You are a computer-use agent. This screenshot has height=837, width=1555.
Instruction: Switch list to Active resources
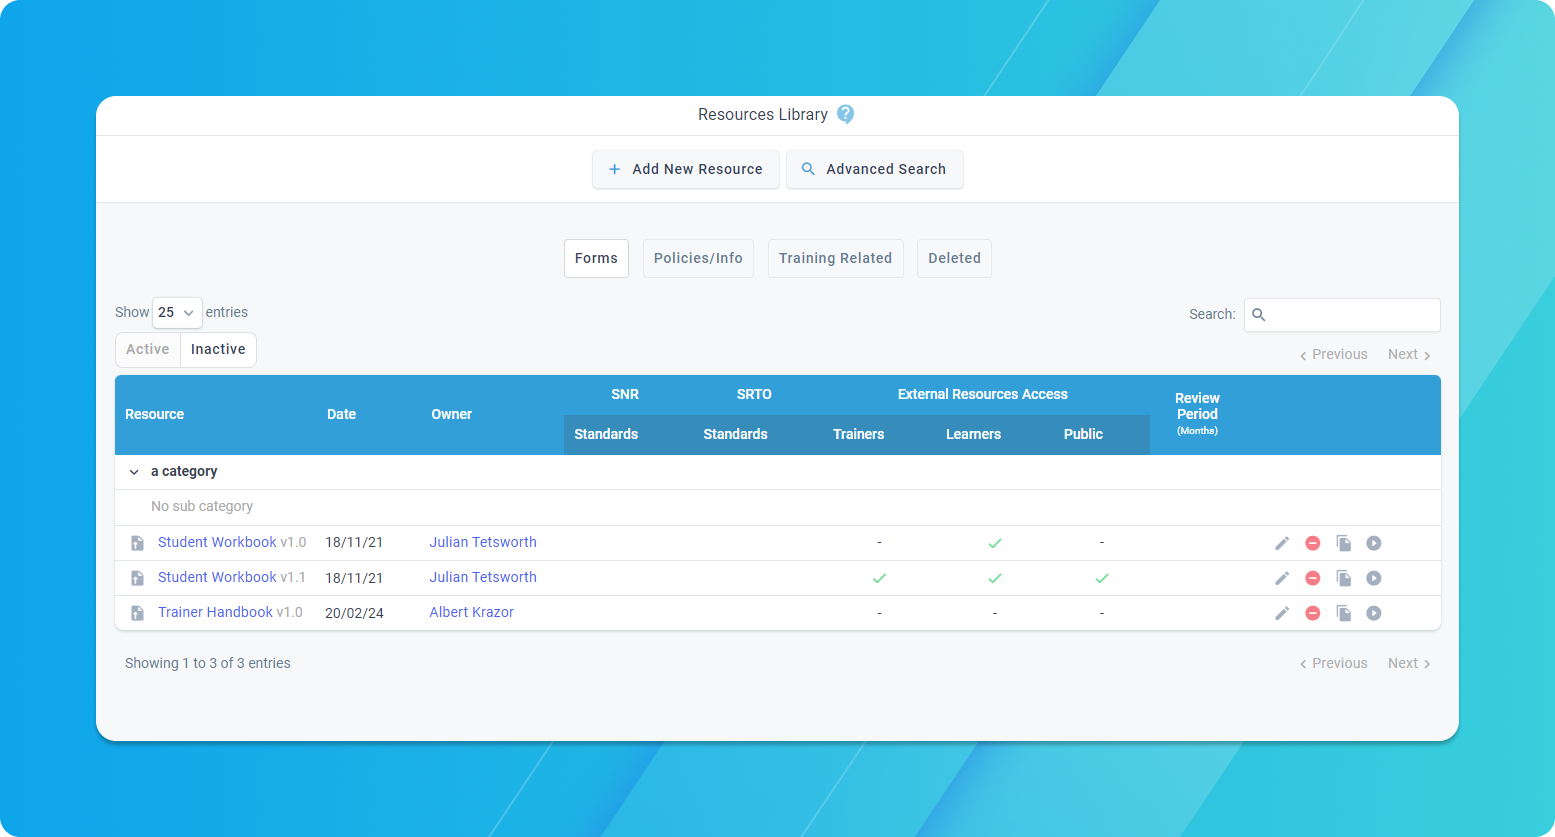pos(148,350)
